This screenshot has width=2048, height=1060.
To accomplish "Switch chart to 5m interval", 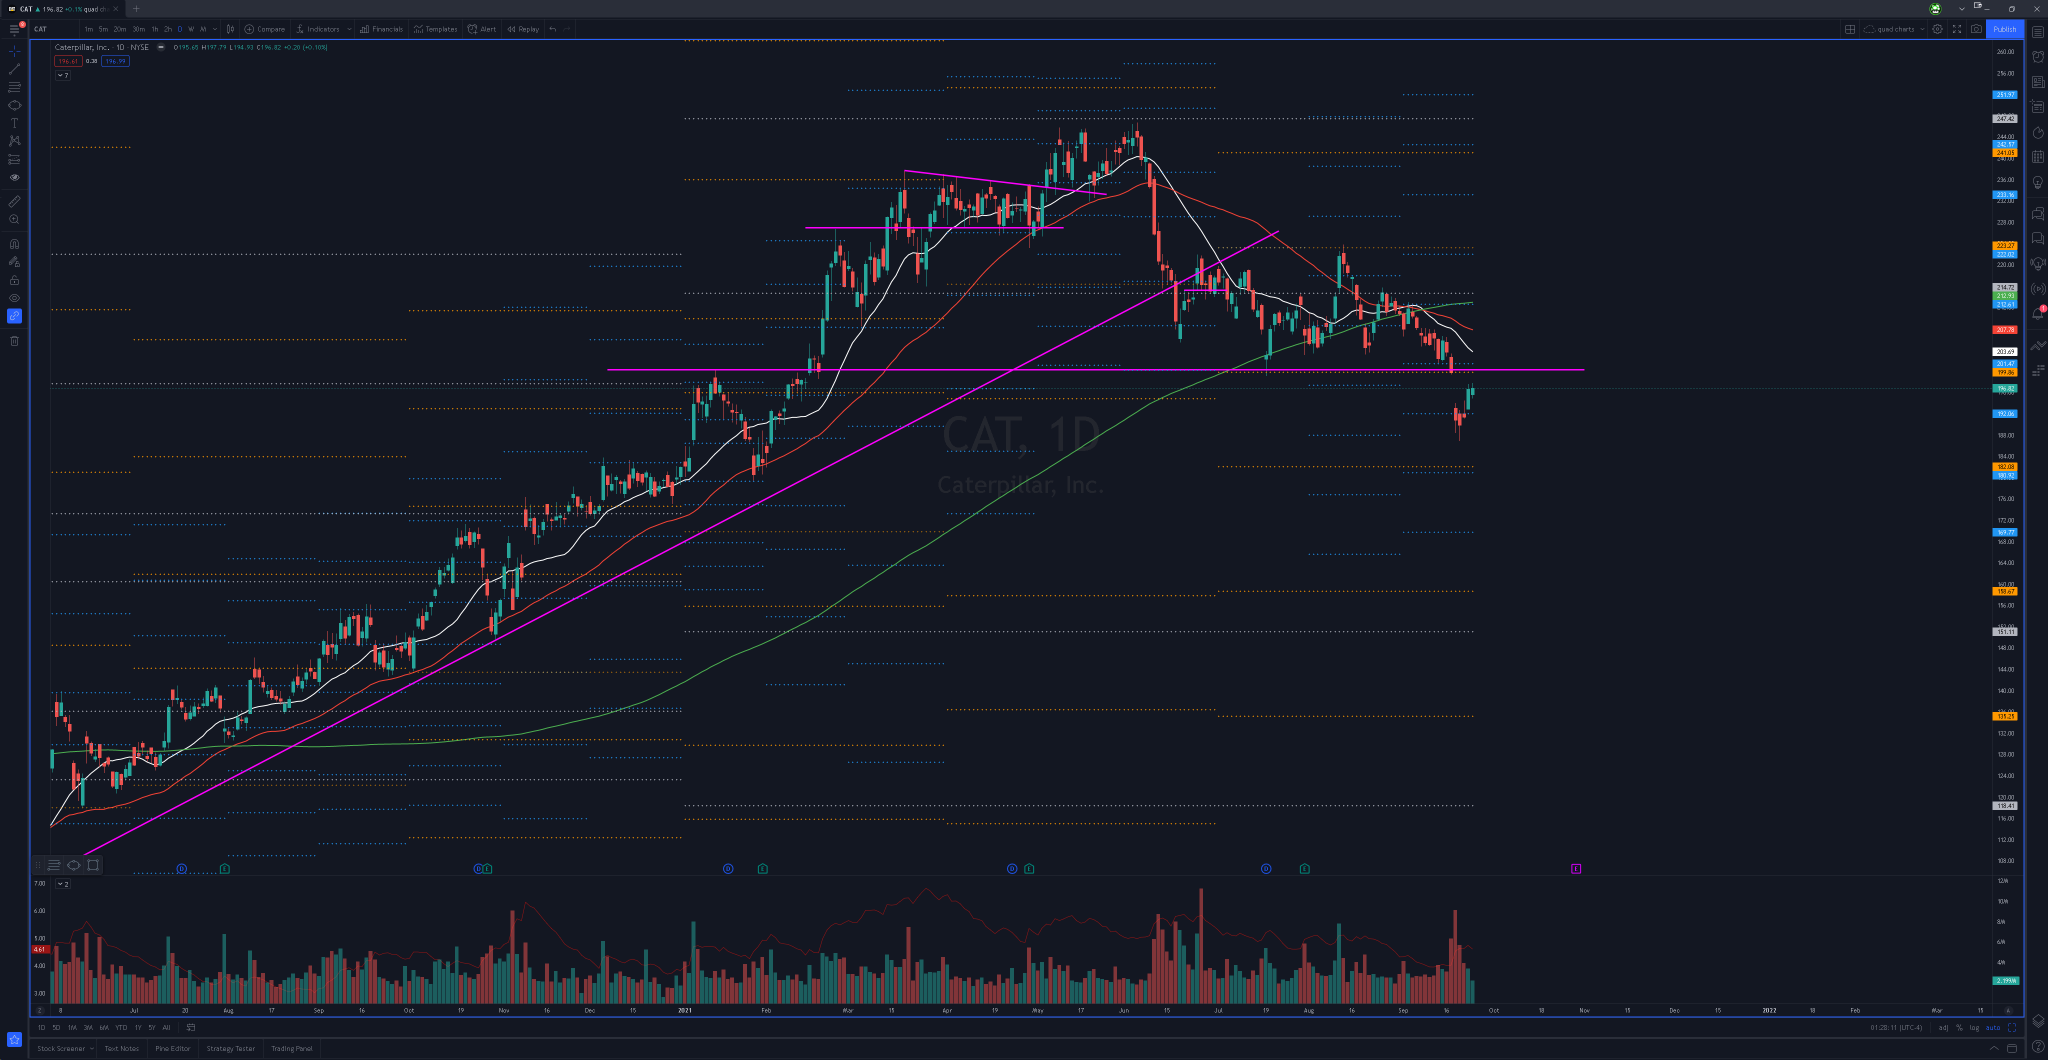I will pos(103,29).
